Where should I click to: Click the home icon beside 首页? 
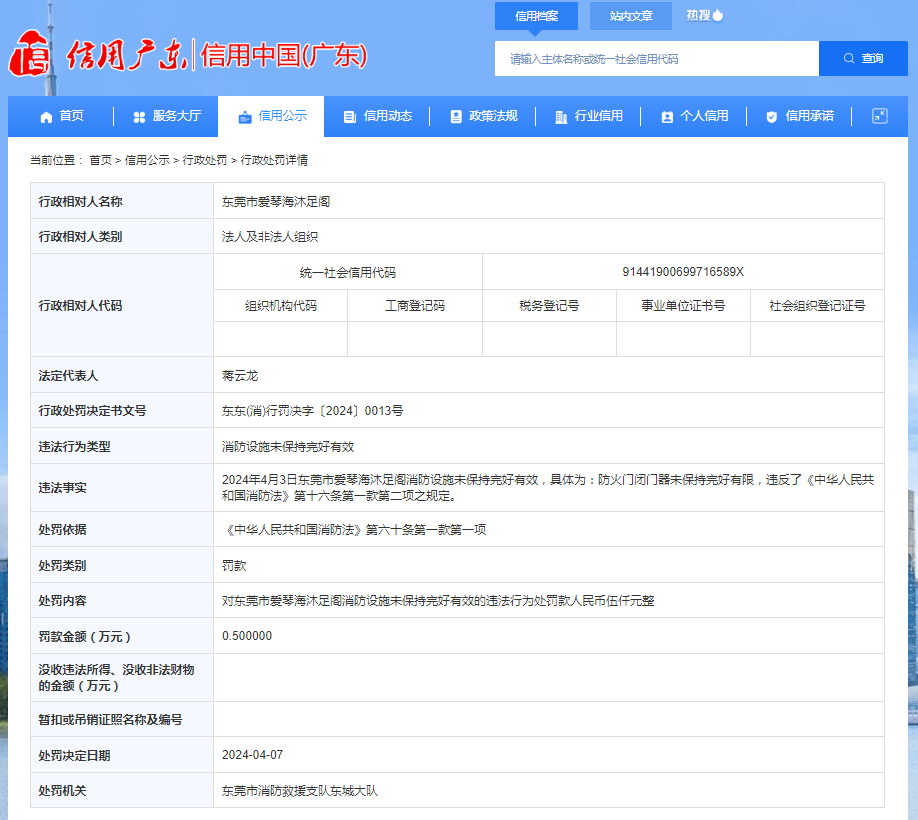46,117
